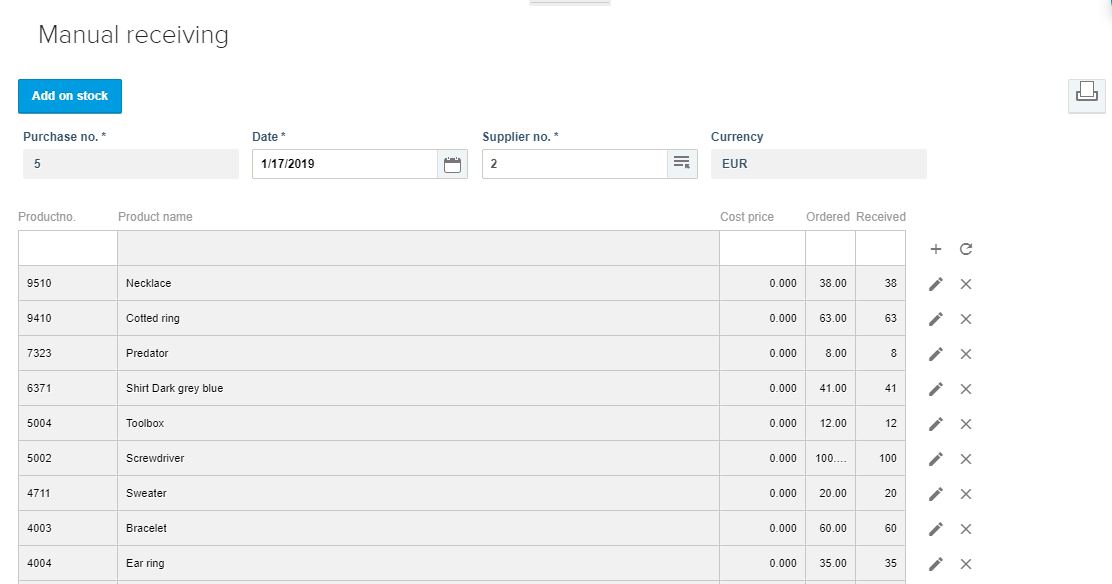
Task: Select the Shirt Dark grey blue row
Action: (x=462, y=388)
